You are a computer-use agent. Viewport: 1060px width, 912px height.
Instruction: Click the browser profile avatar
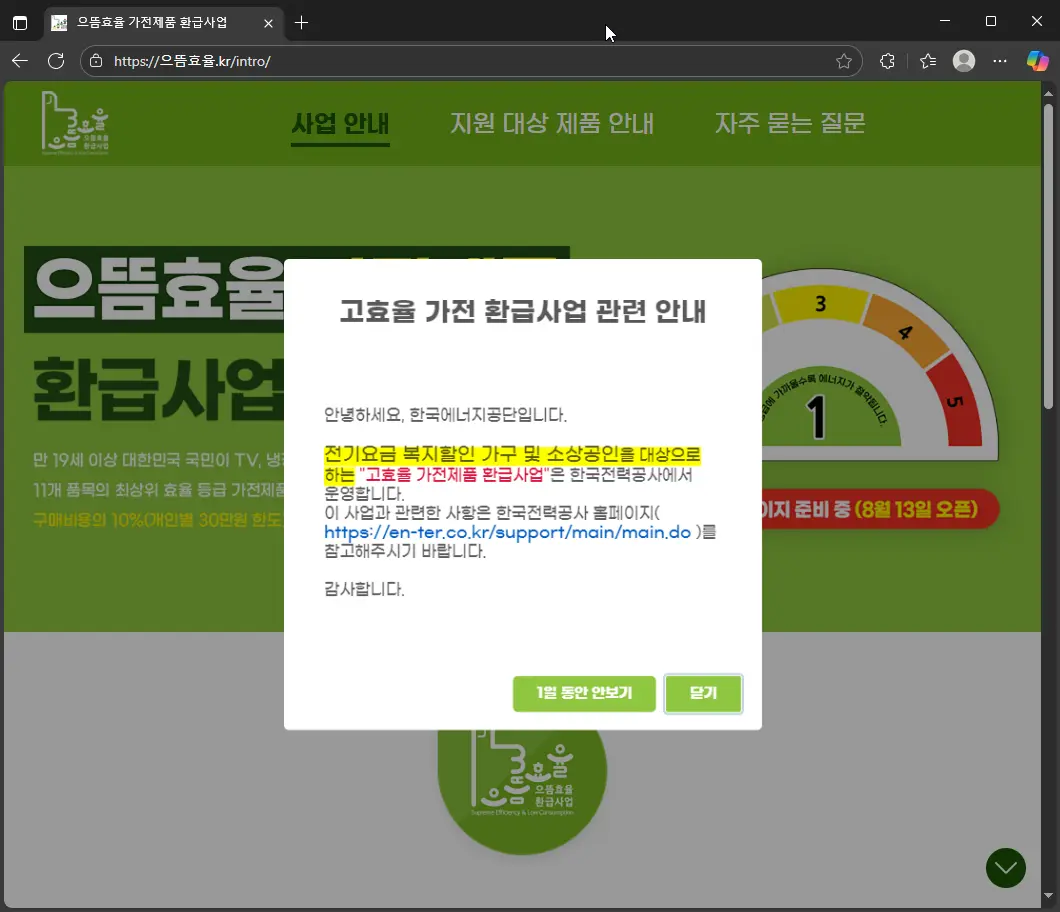click(x=963, y=61)
